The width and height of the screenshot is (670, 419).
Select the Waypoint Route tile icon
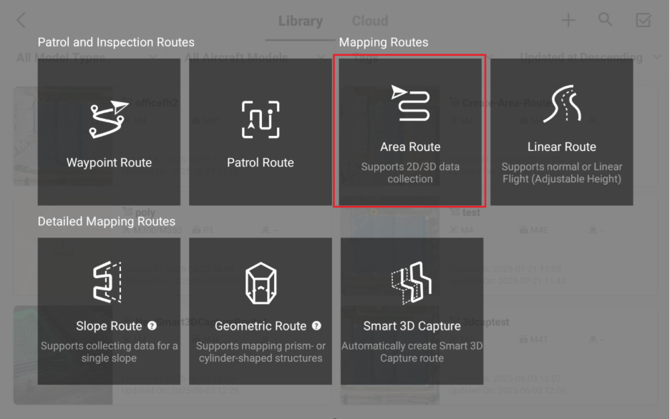coord(109,119)
